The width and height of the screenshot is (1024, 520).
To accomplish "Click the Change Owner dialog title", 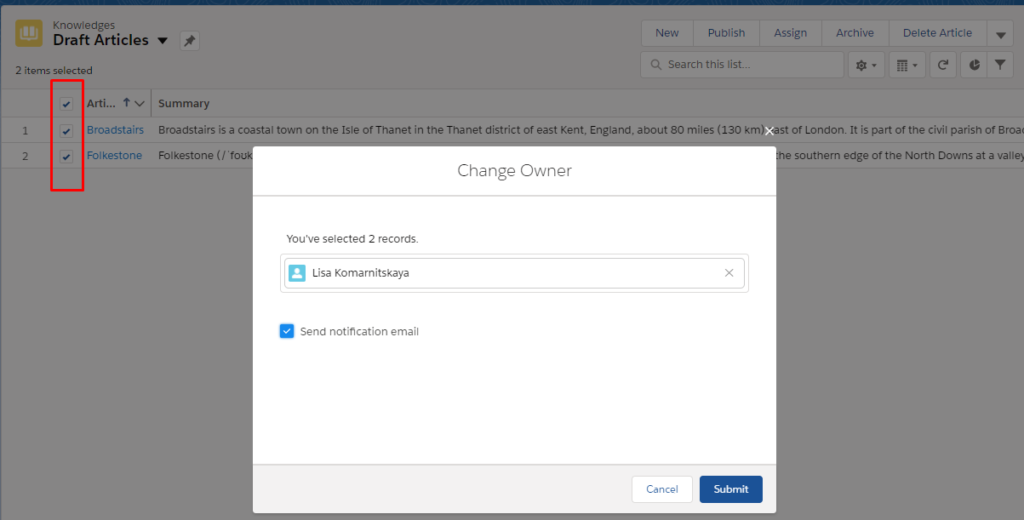I will (514, 171).
